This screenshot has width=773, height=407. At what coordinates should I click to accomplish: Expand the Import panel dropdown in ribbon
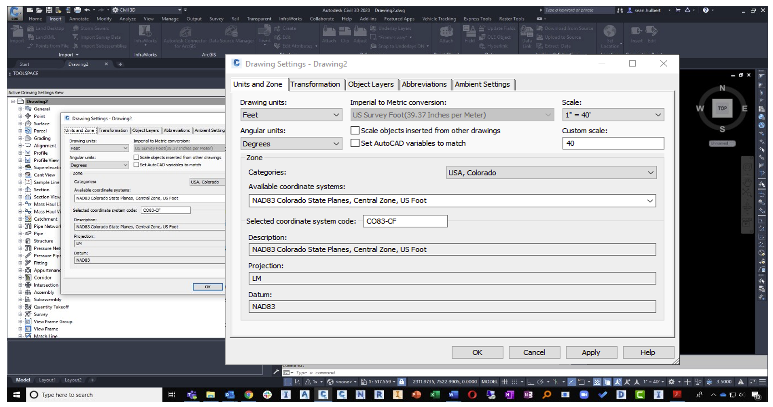[69, 54]
